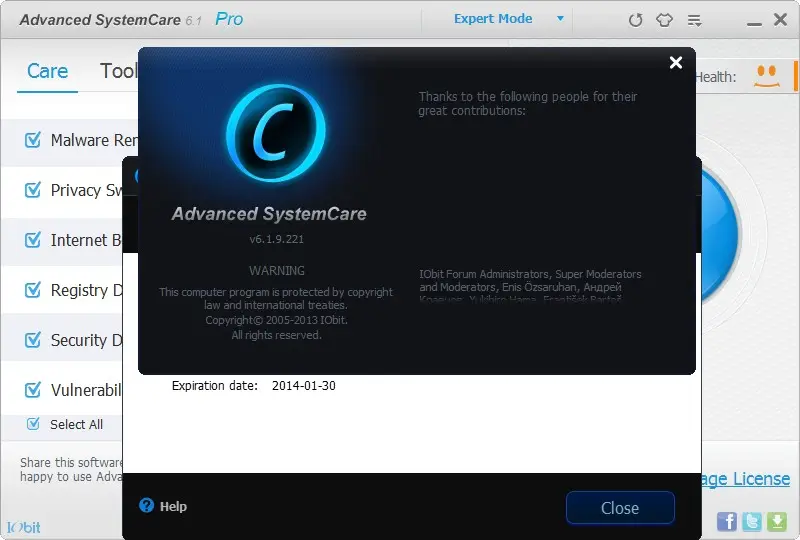The width and height of the screenshot is (800, 540).
Task: Uncheck the Privacy Sweep checkbox
Action: (x=33, y=190)
